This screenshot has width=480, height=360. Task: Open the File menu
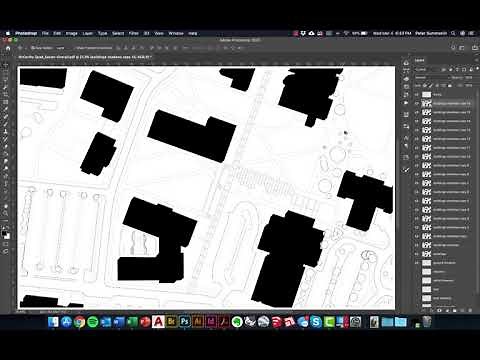(x=45, y=33)
